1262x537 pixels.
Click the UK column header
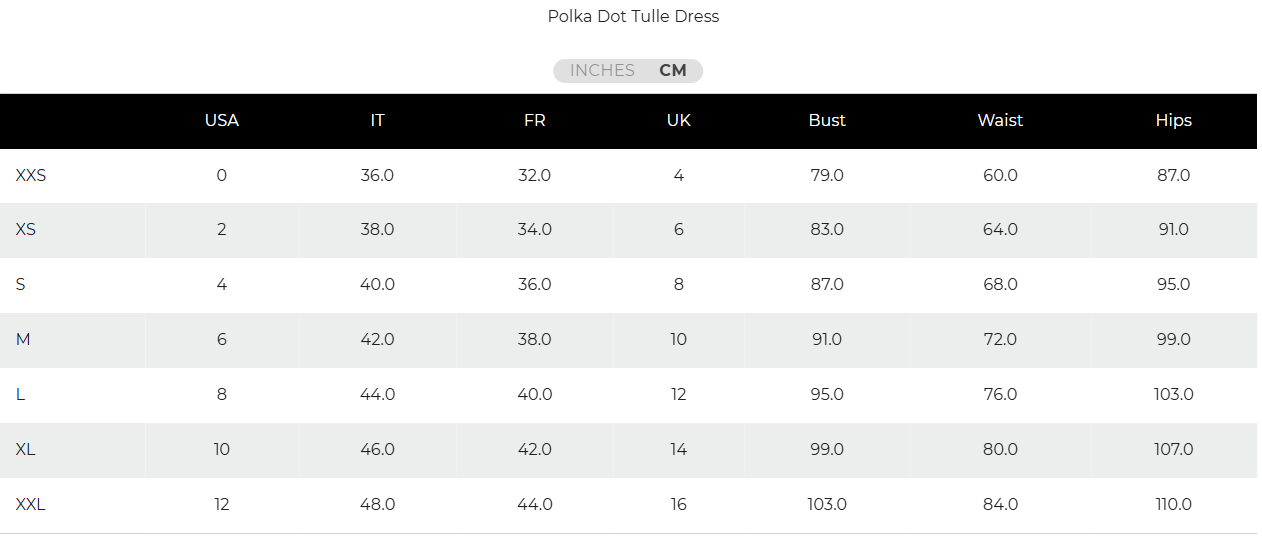coord(679,120)
